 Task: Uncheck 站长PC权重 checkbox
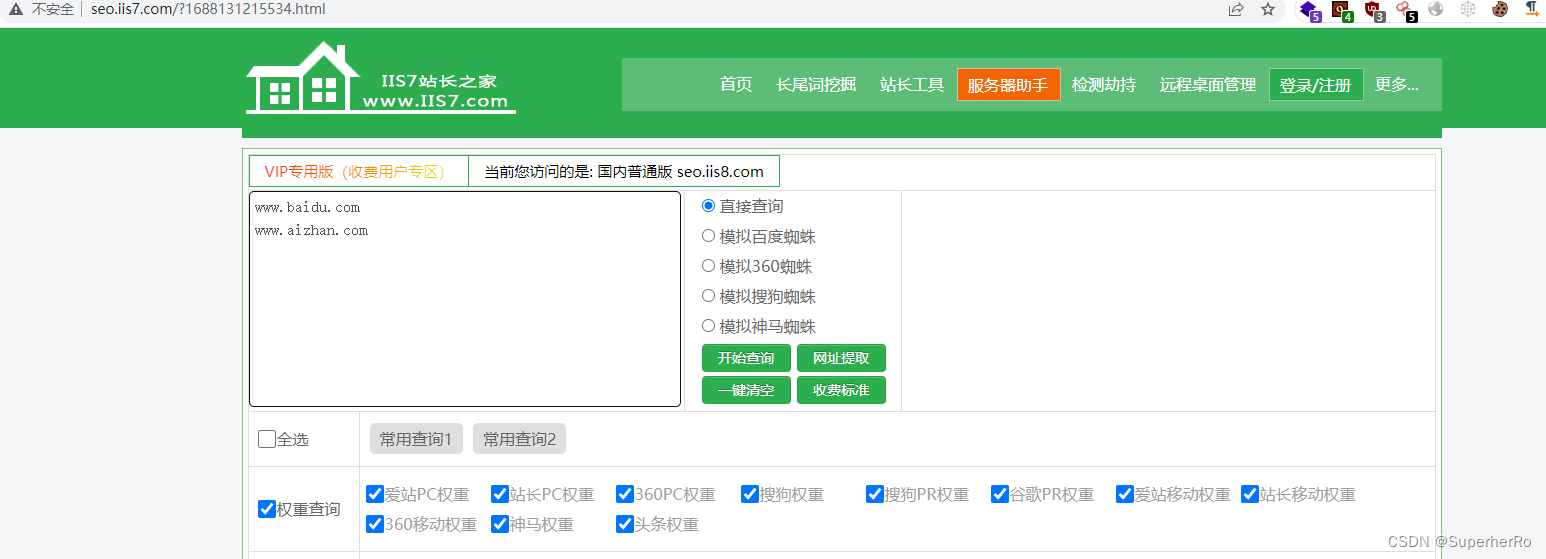tap(500, 494)
